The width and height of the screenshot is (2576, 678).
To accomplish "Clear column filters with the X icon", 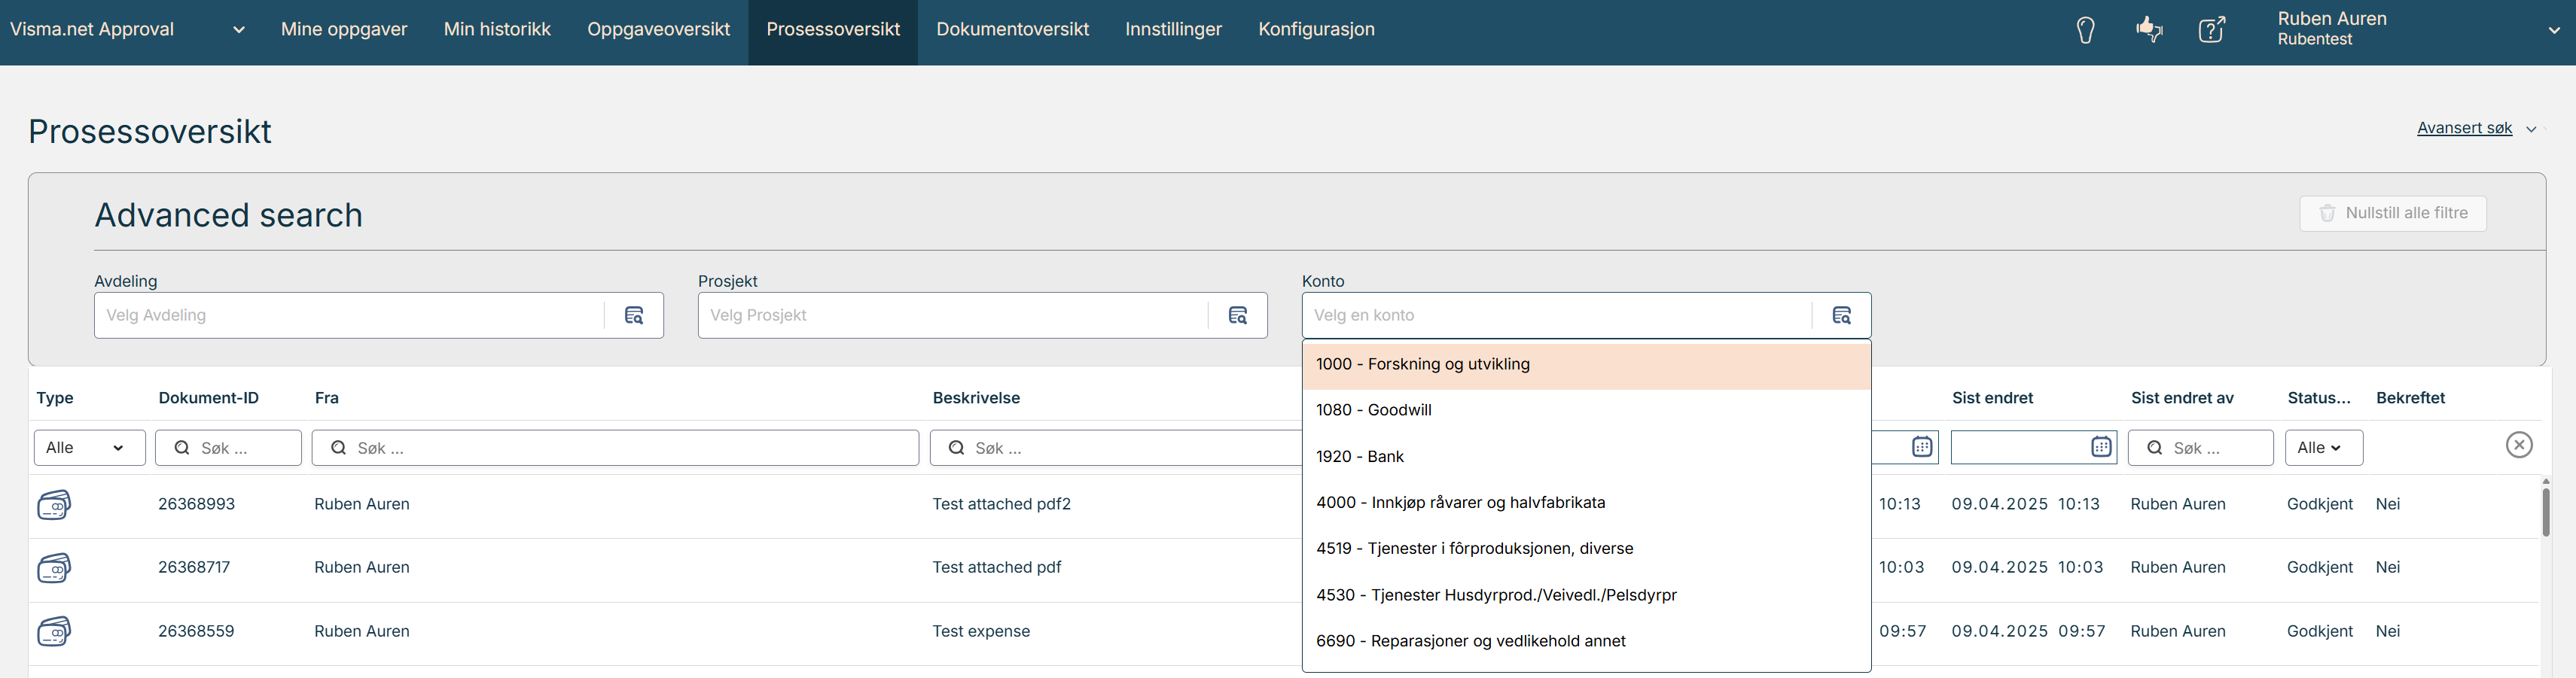I will [2519, 445].
